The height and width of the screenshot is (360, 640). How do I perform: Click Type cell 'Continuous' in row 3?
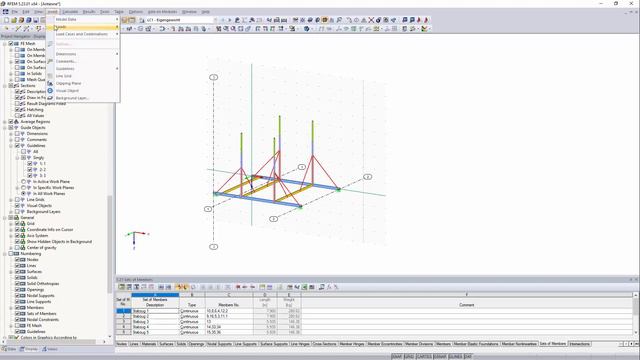coord(192,322)
